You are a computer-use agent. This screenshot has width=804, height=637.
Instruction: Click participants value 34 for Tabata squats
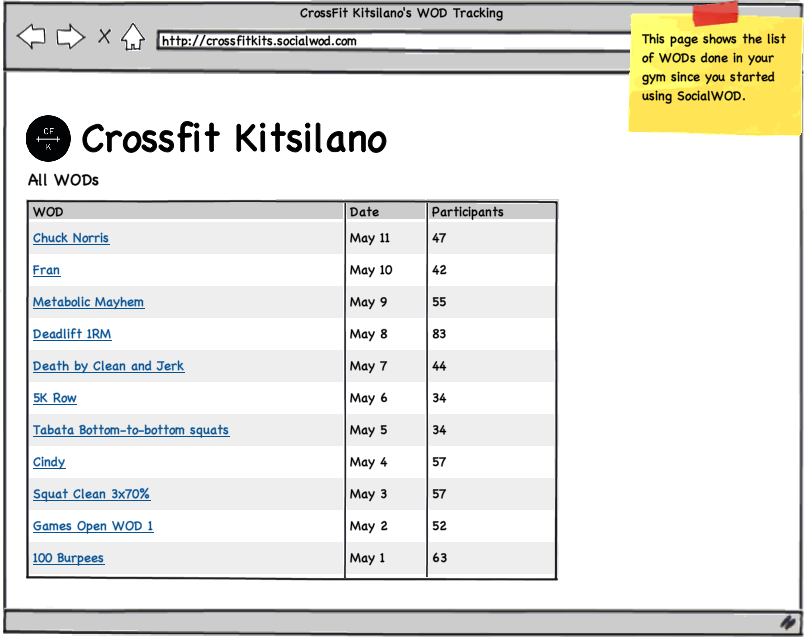click(x=439, y=430)
